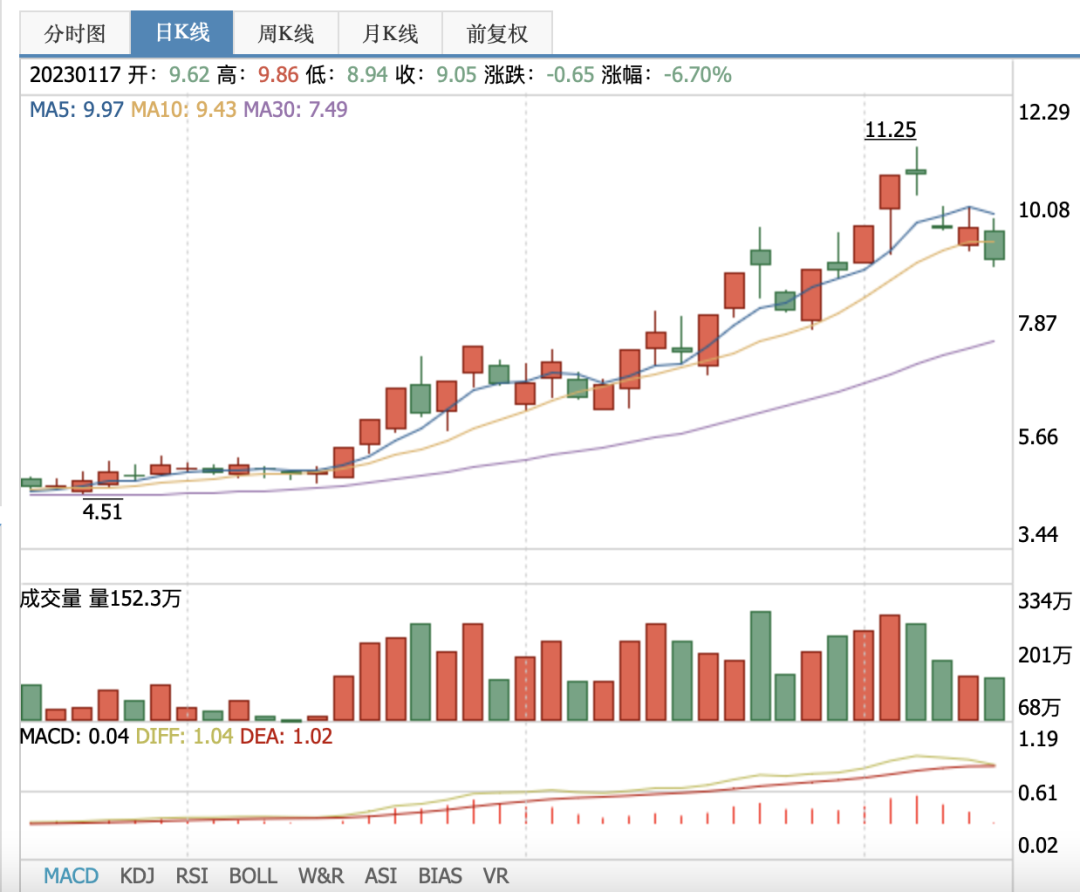The height and width of the screenshot is (892, 1080).
Task: Select the BOLL indicator
Action: pyautogui.click(x=253, y=876)
